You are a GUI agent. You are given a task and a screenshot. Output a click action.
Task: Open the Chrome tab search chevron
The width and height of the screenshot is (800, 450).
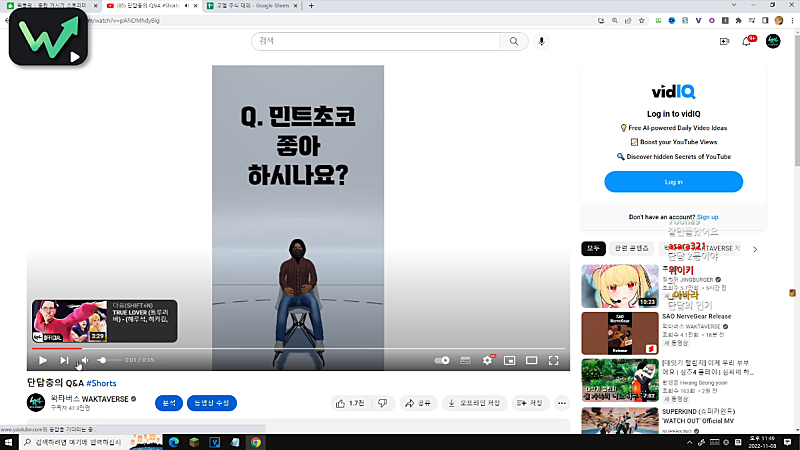pos(734,5)
